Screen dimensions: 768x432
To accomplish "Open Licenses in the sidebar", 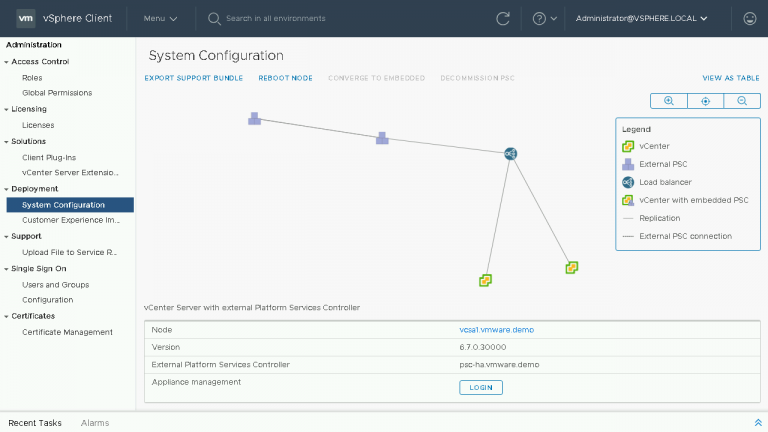I will pos(38,125).
